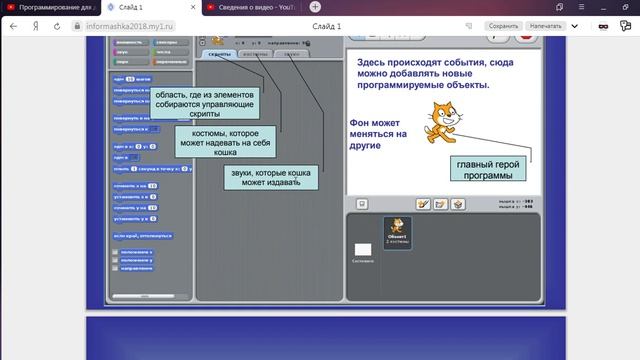
Task: Switch to the 'Сведения о видео - YouTube' tab
Action: [x=251, y=7]
